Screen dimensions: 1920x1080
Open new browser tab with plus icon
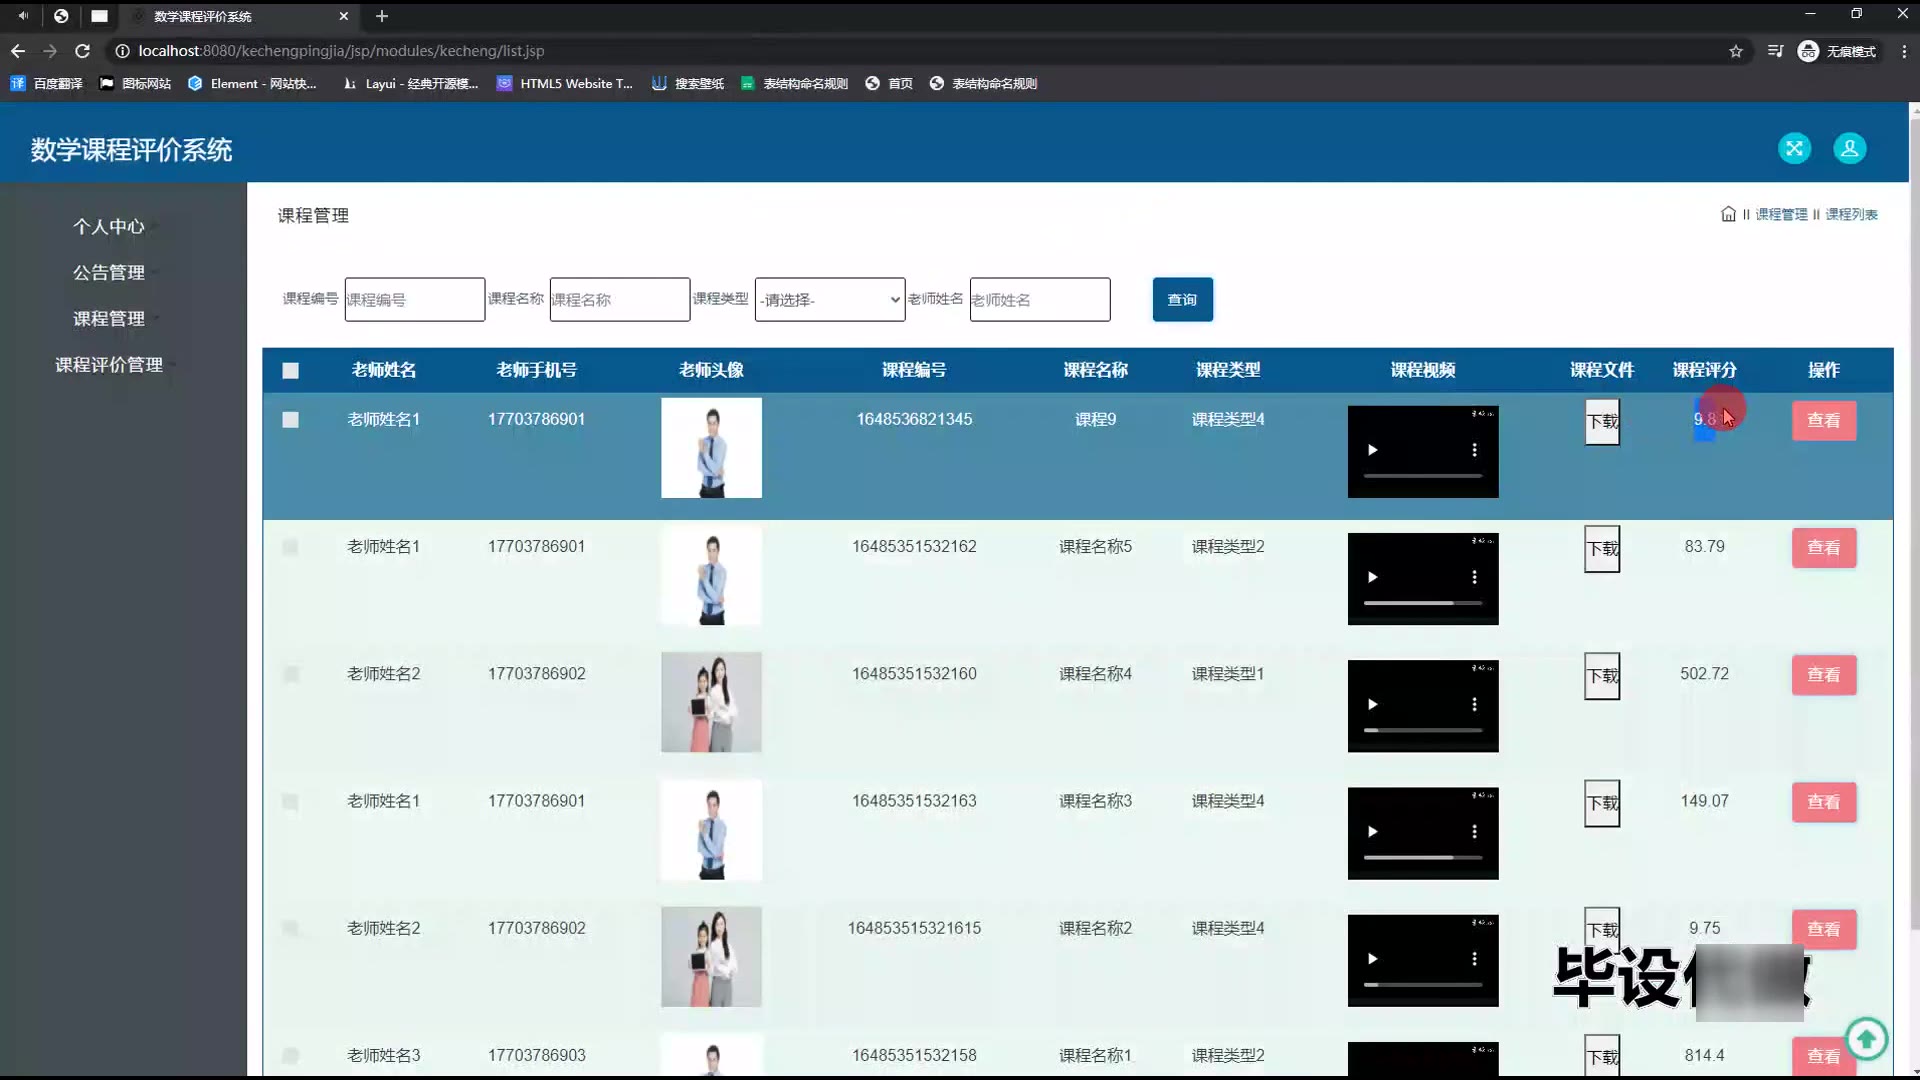(x=382, y=16)
